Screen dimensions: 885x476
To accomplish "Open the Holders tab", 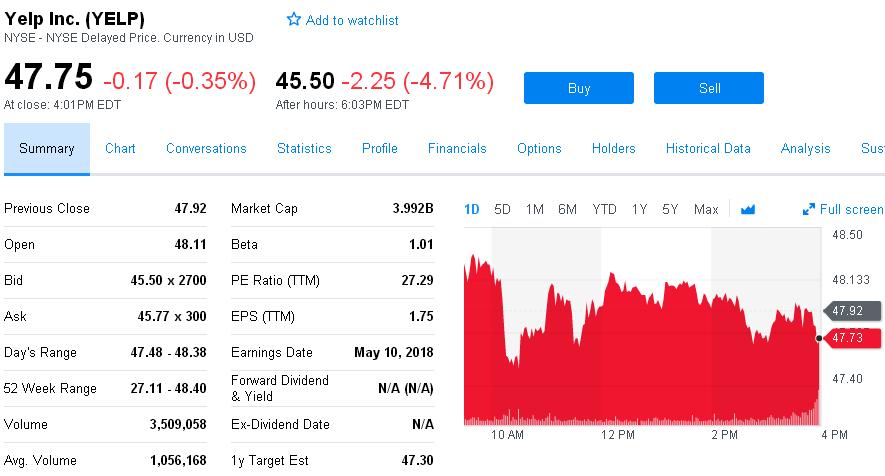I will click(613, 148).
